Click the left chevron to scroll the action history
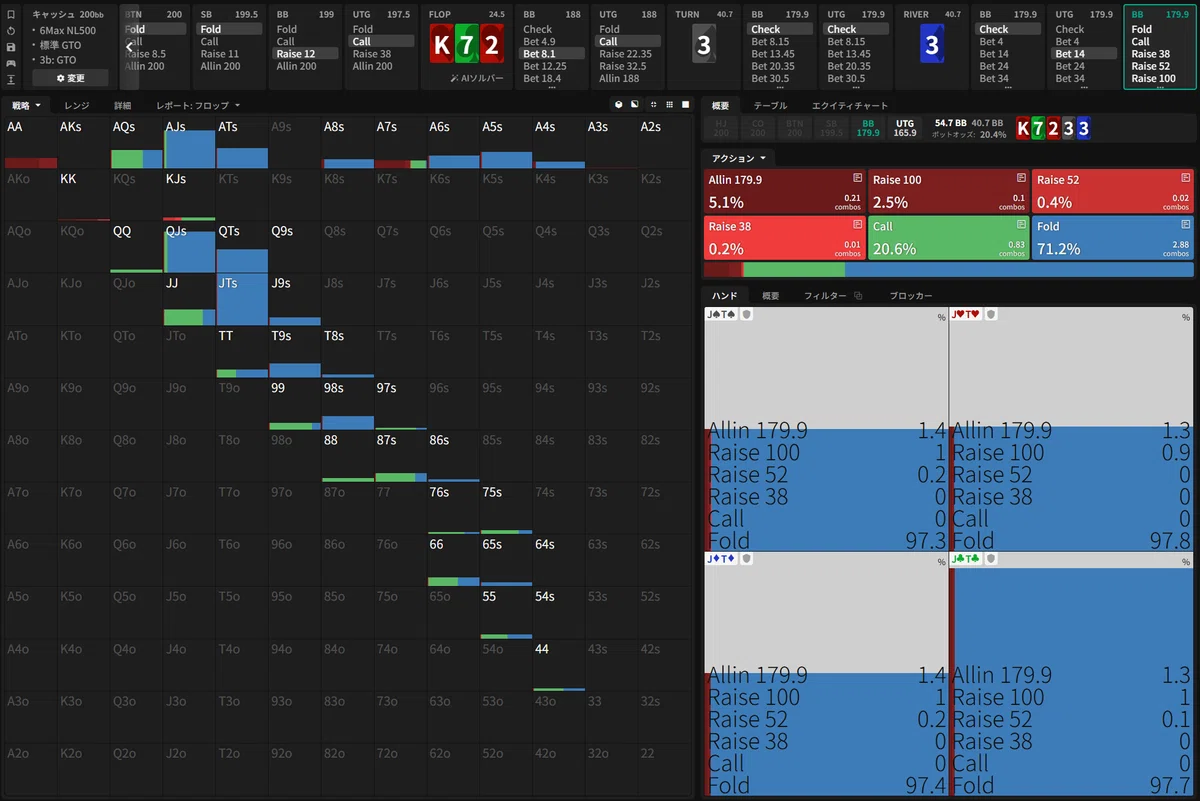Image resolution: width=1200 pixels, height=801 pixels. 129,46
